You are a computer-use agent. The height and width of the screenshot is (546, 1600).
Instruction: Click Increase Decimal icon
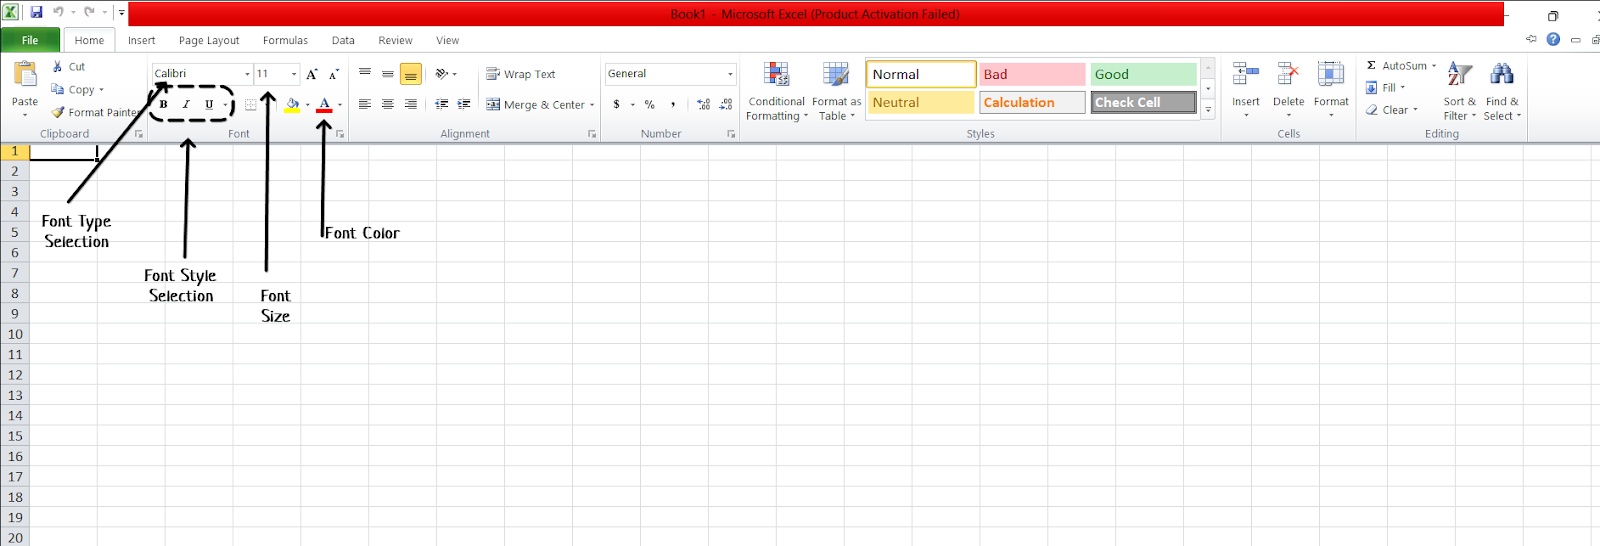(704, 104)
